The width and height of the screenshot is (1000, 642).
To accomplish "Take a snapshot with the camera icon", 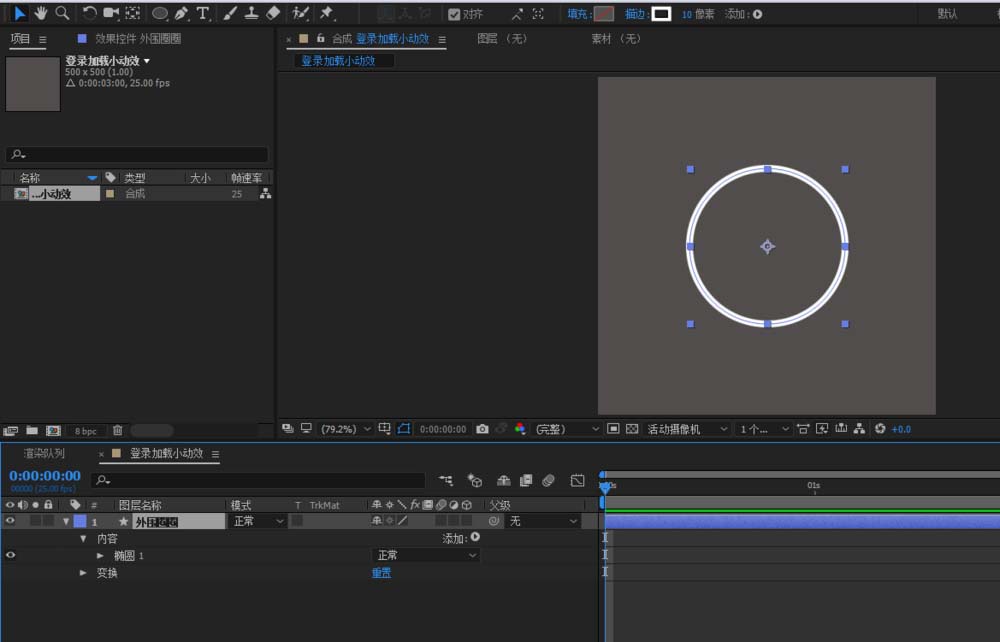I will (482, 429).
